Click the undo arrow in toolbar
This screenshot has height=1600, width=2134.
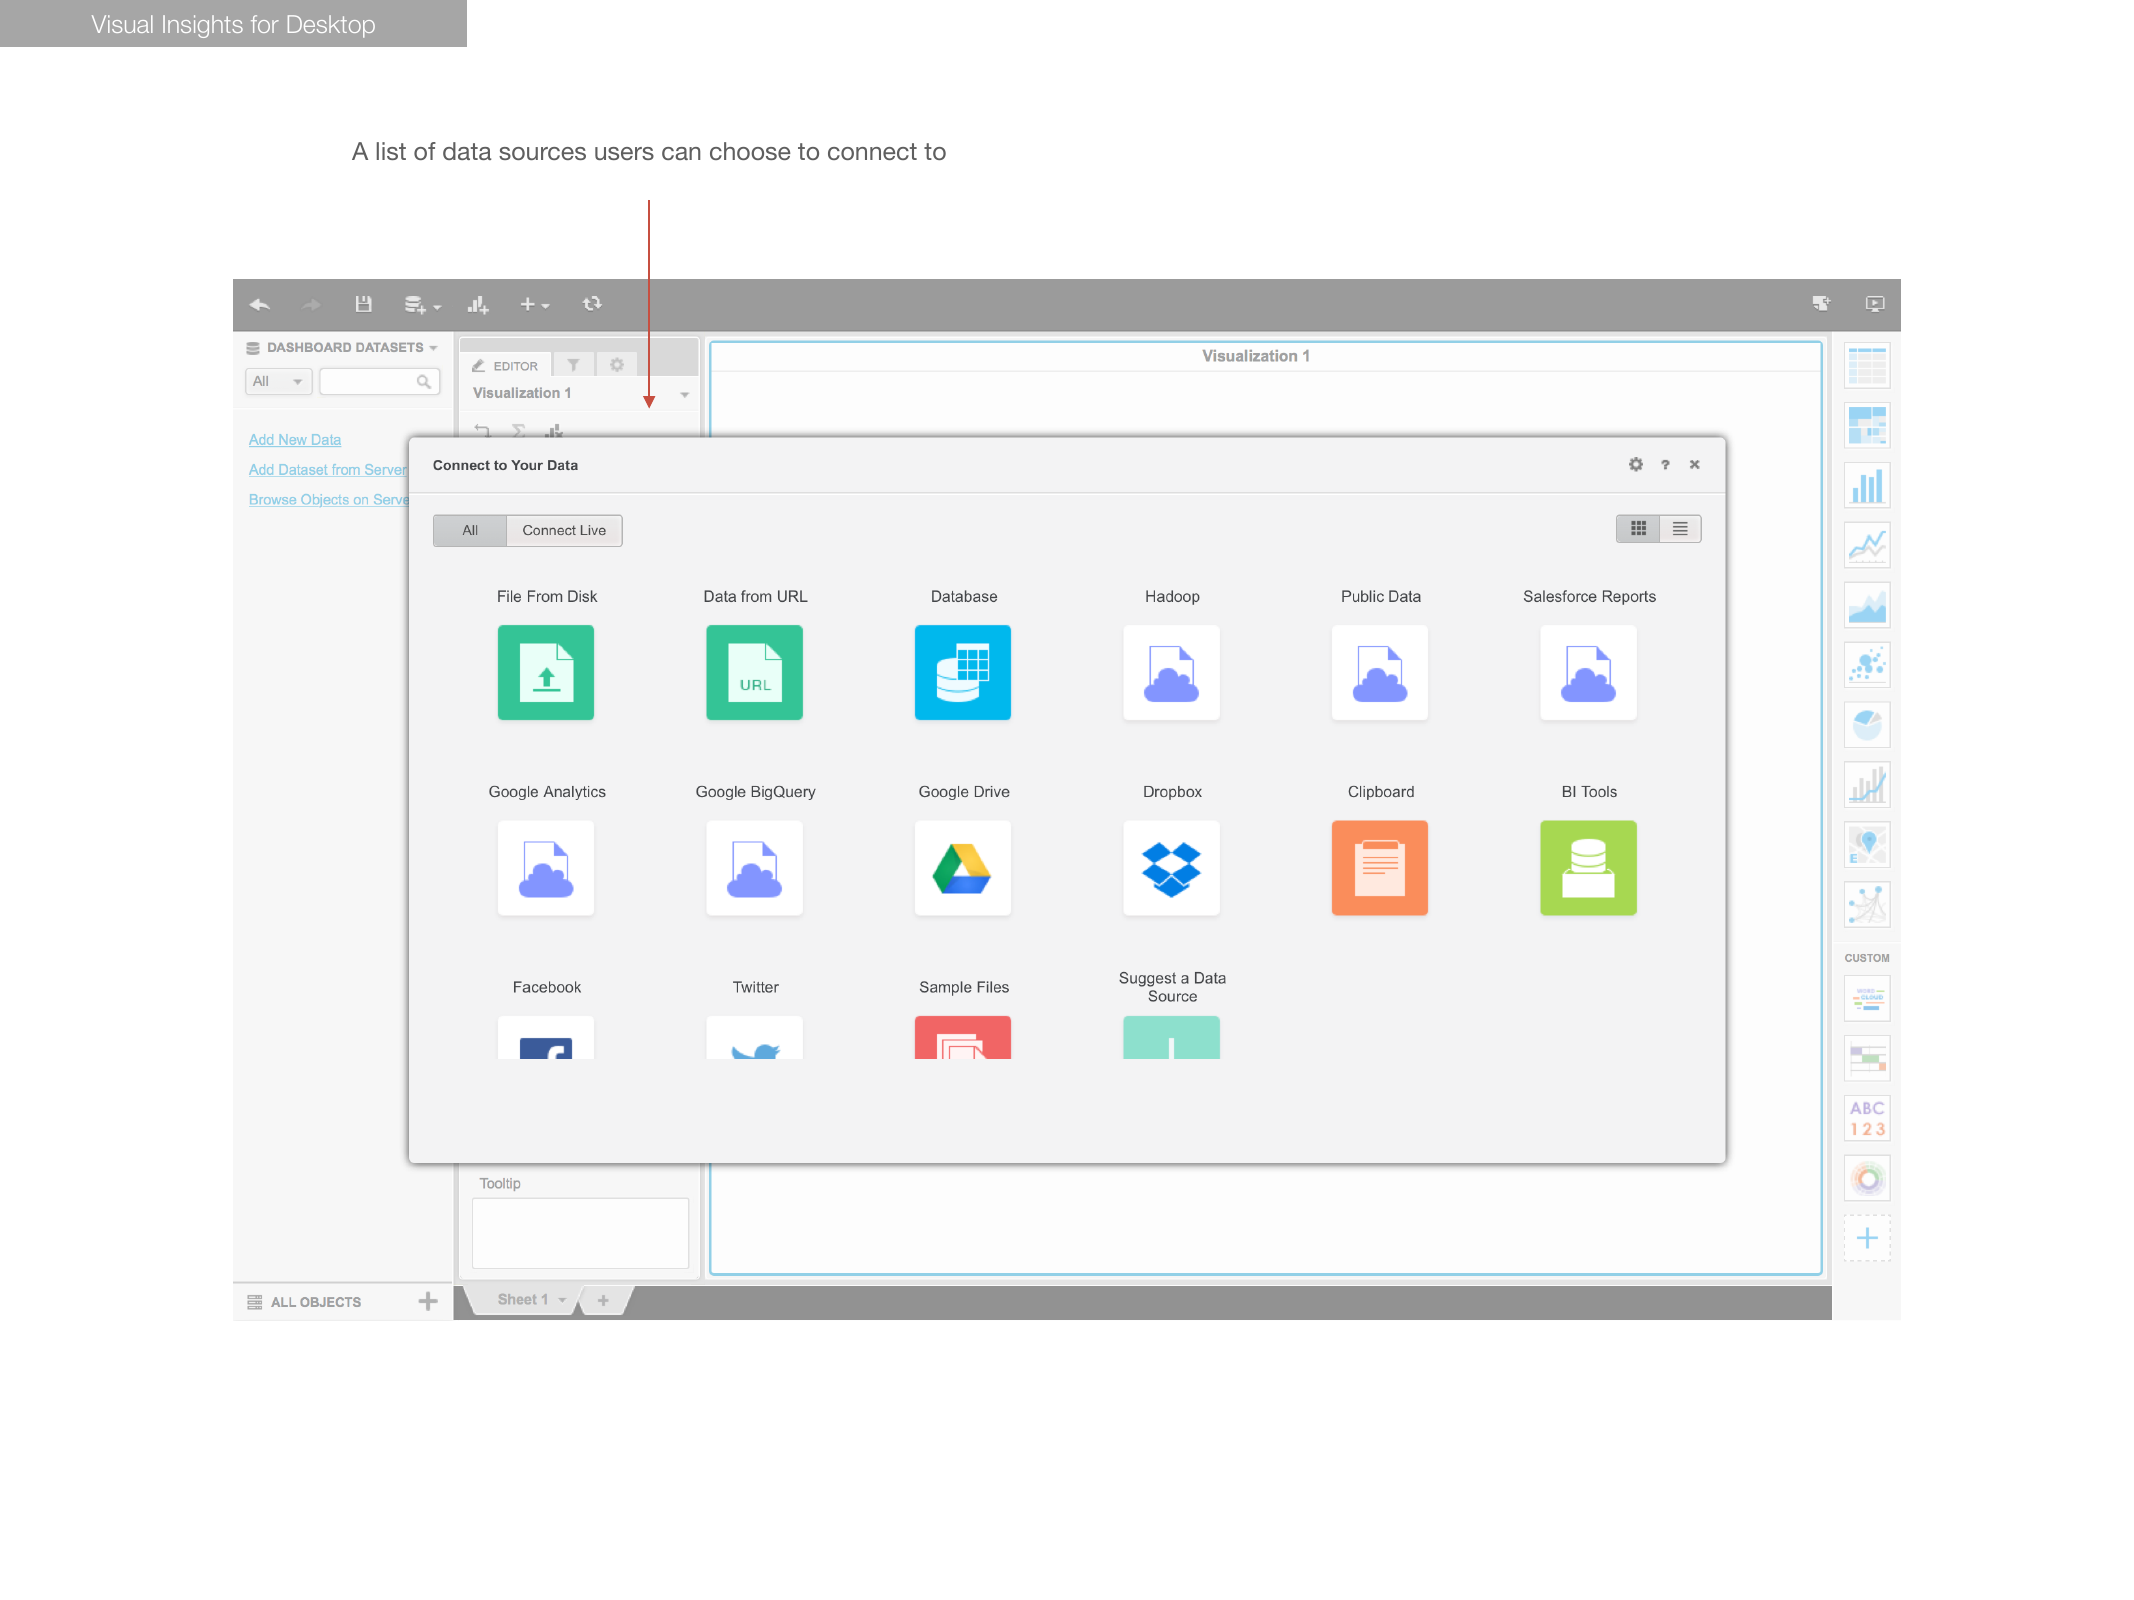[x=260, y=304]
